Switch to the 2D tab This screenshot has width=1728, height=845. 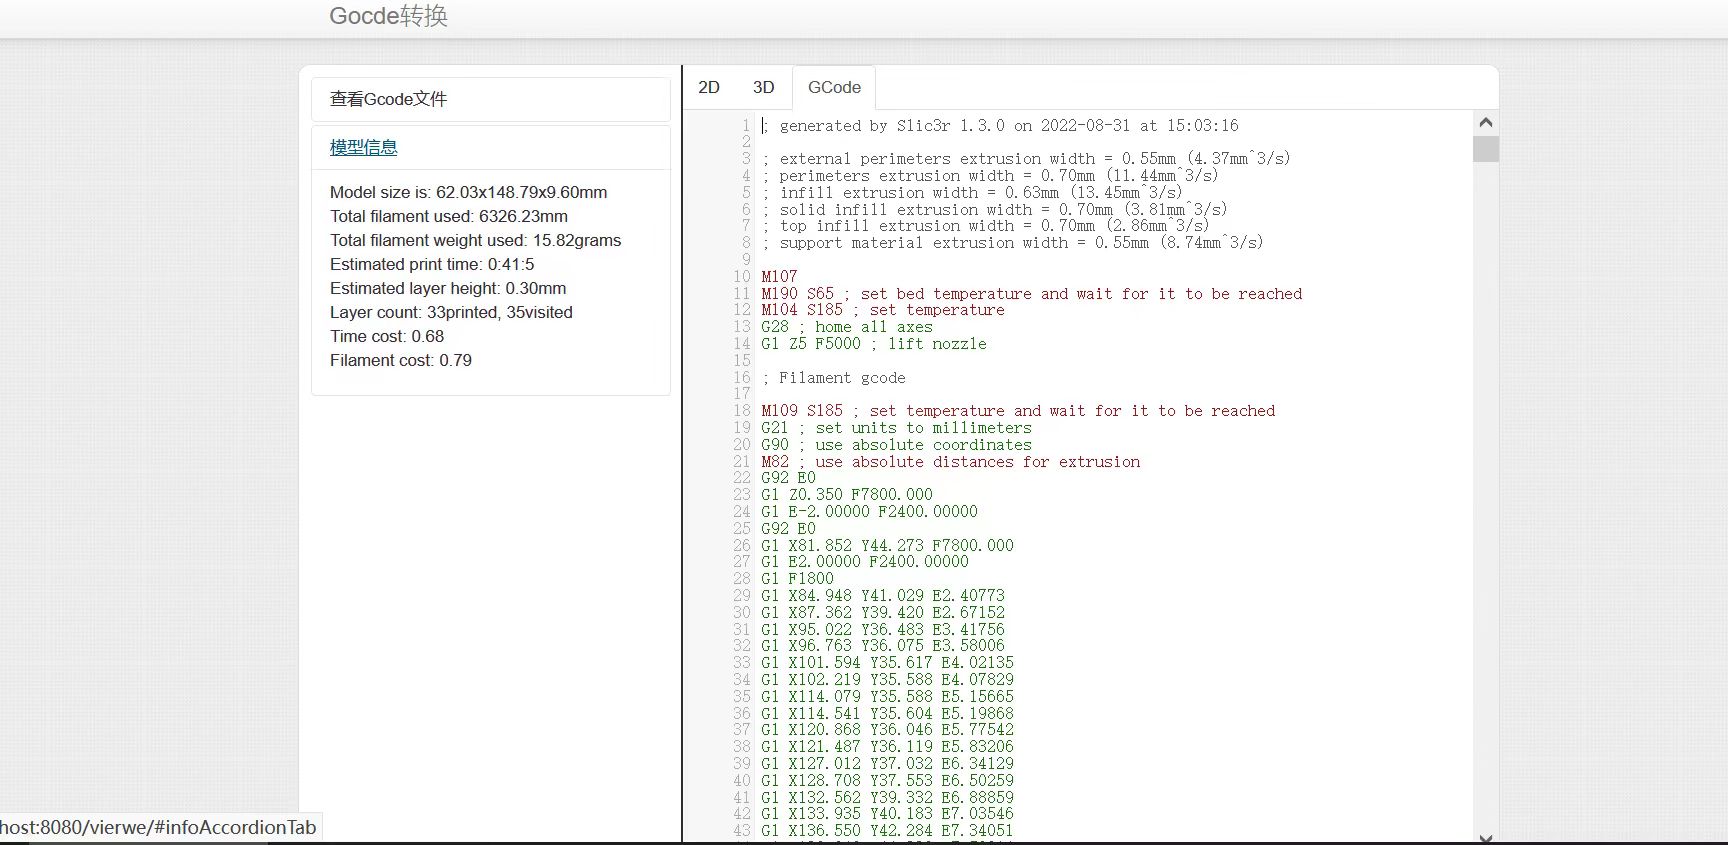[x=709, y=88]
